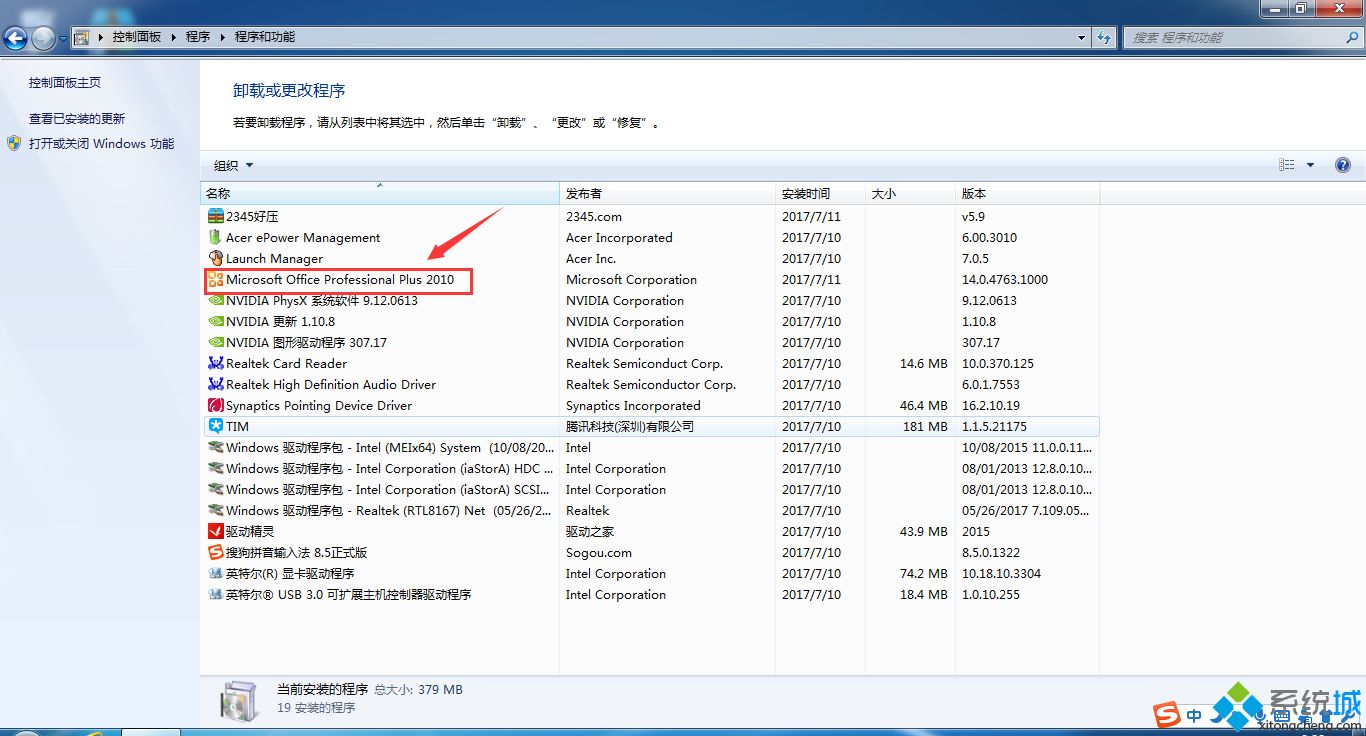The height and width of the screenshot is (736, 1366).
Task: Open the 组织 dropdown menu
Action: tap(233, 165)
